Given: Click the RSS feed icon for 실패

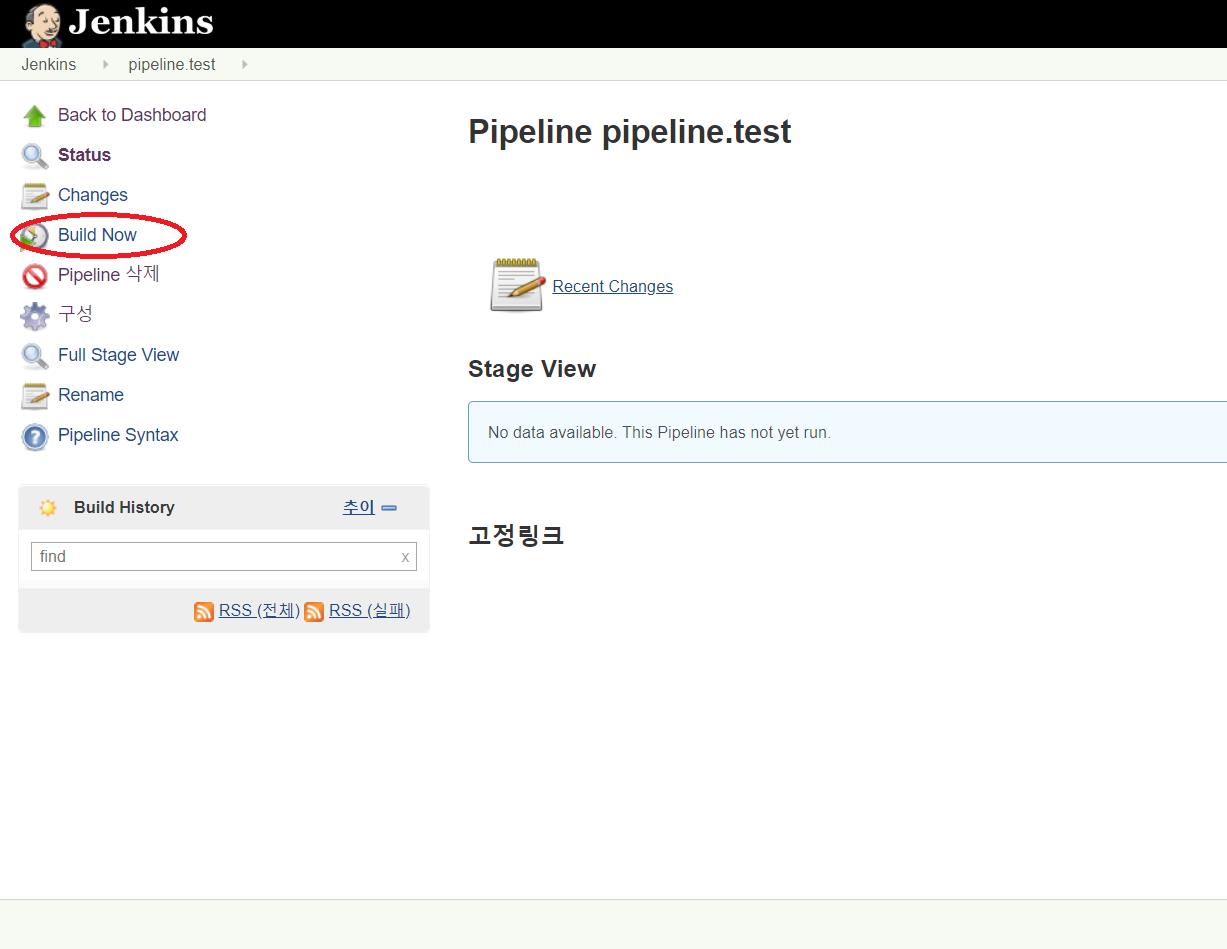Looking at the screenshot, I should pos(314,612).
